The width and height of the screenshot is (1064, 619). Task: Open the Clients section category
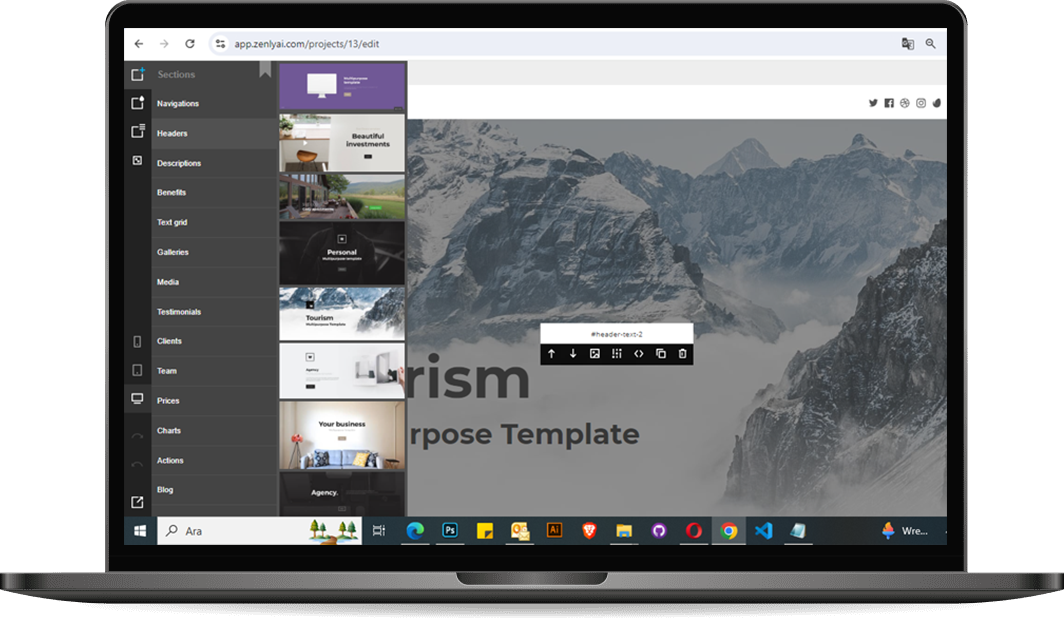[x=214, y=341]
